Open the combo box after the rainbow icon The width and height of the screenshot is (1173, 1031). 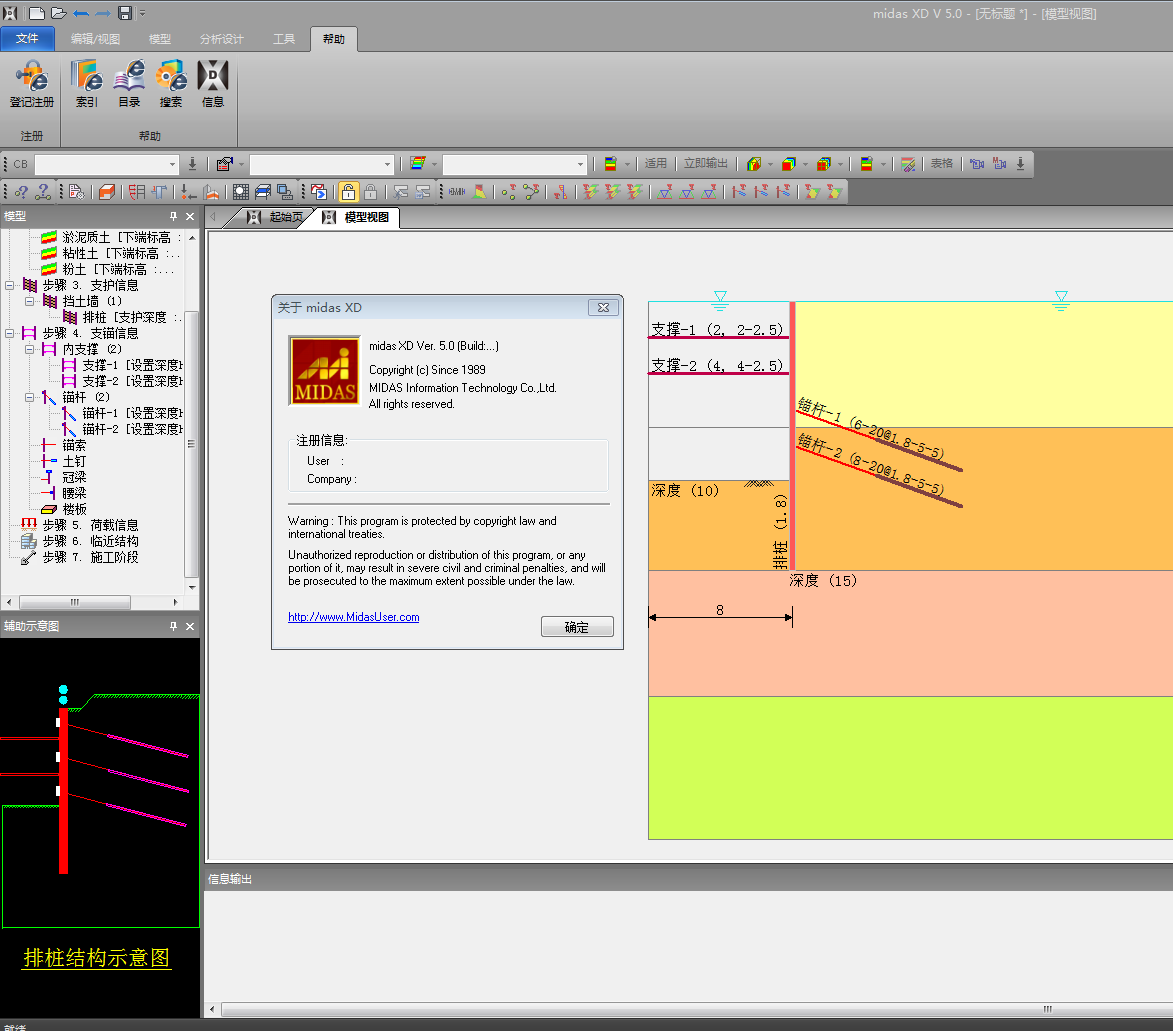tap(580, 164)
